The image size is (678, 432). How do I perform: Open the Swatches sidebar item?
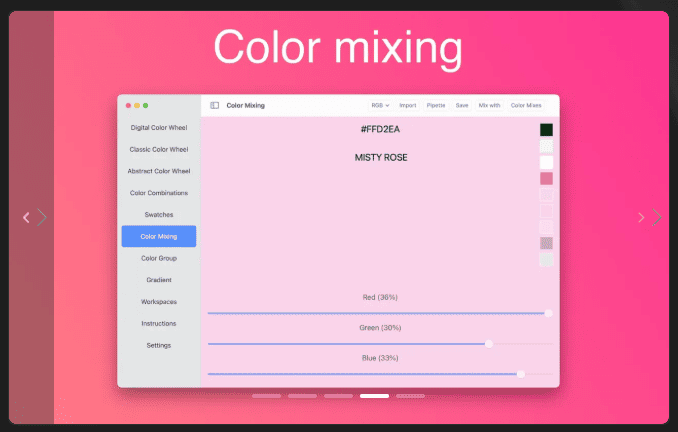click(x=159, y=214)
